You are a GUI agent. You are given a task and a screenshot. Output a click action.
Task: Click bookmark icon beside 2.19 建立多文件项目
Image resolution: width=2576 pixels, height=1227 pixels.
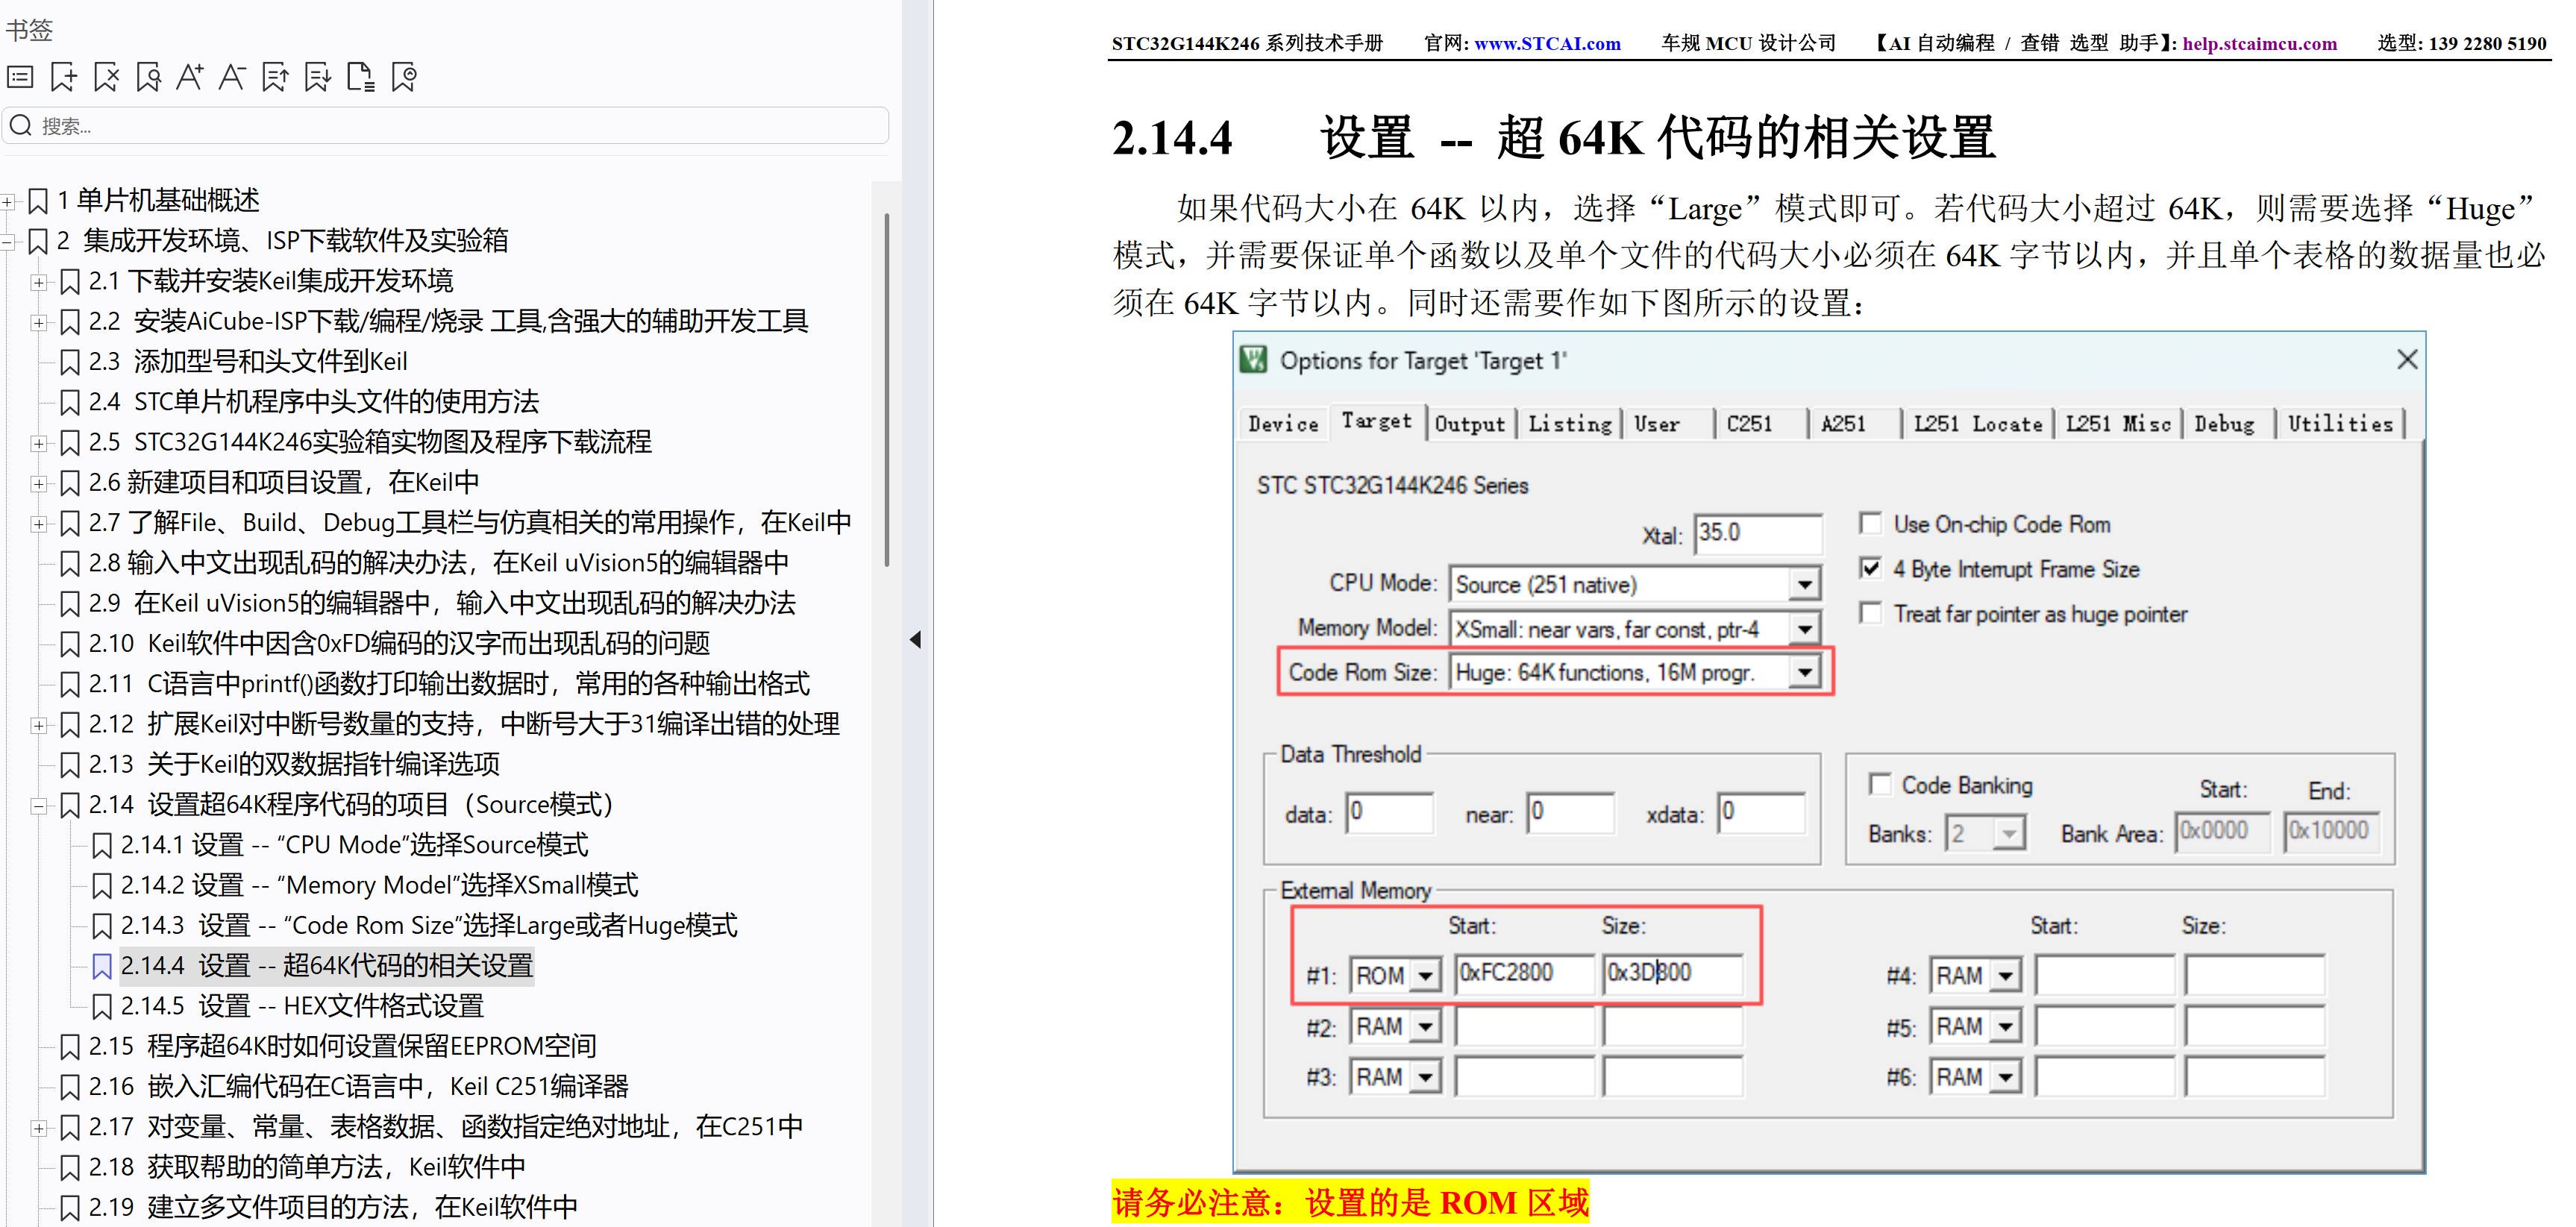pyautogui.click(x=70, y=1208)
